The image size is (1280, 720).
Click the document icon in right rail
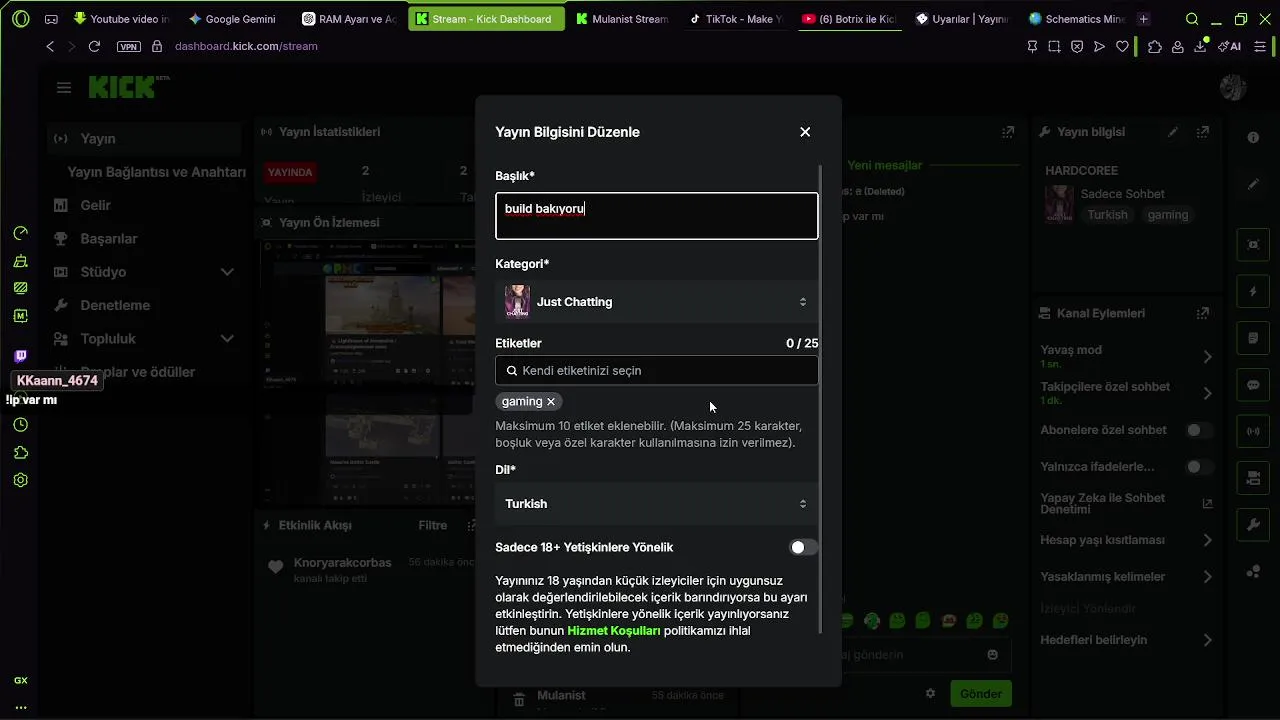(1253, 339)
